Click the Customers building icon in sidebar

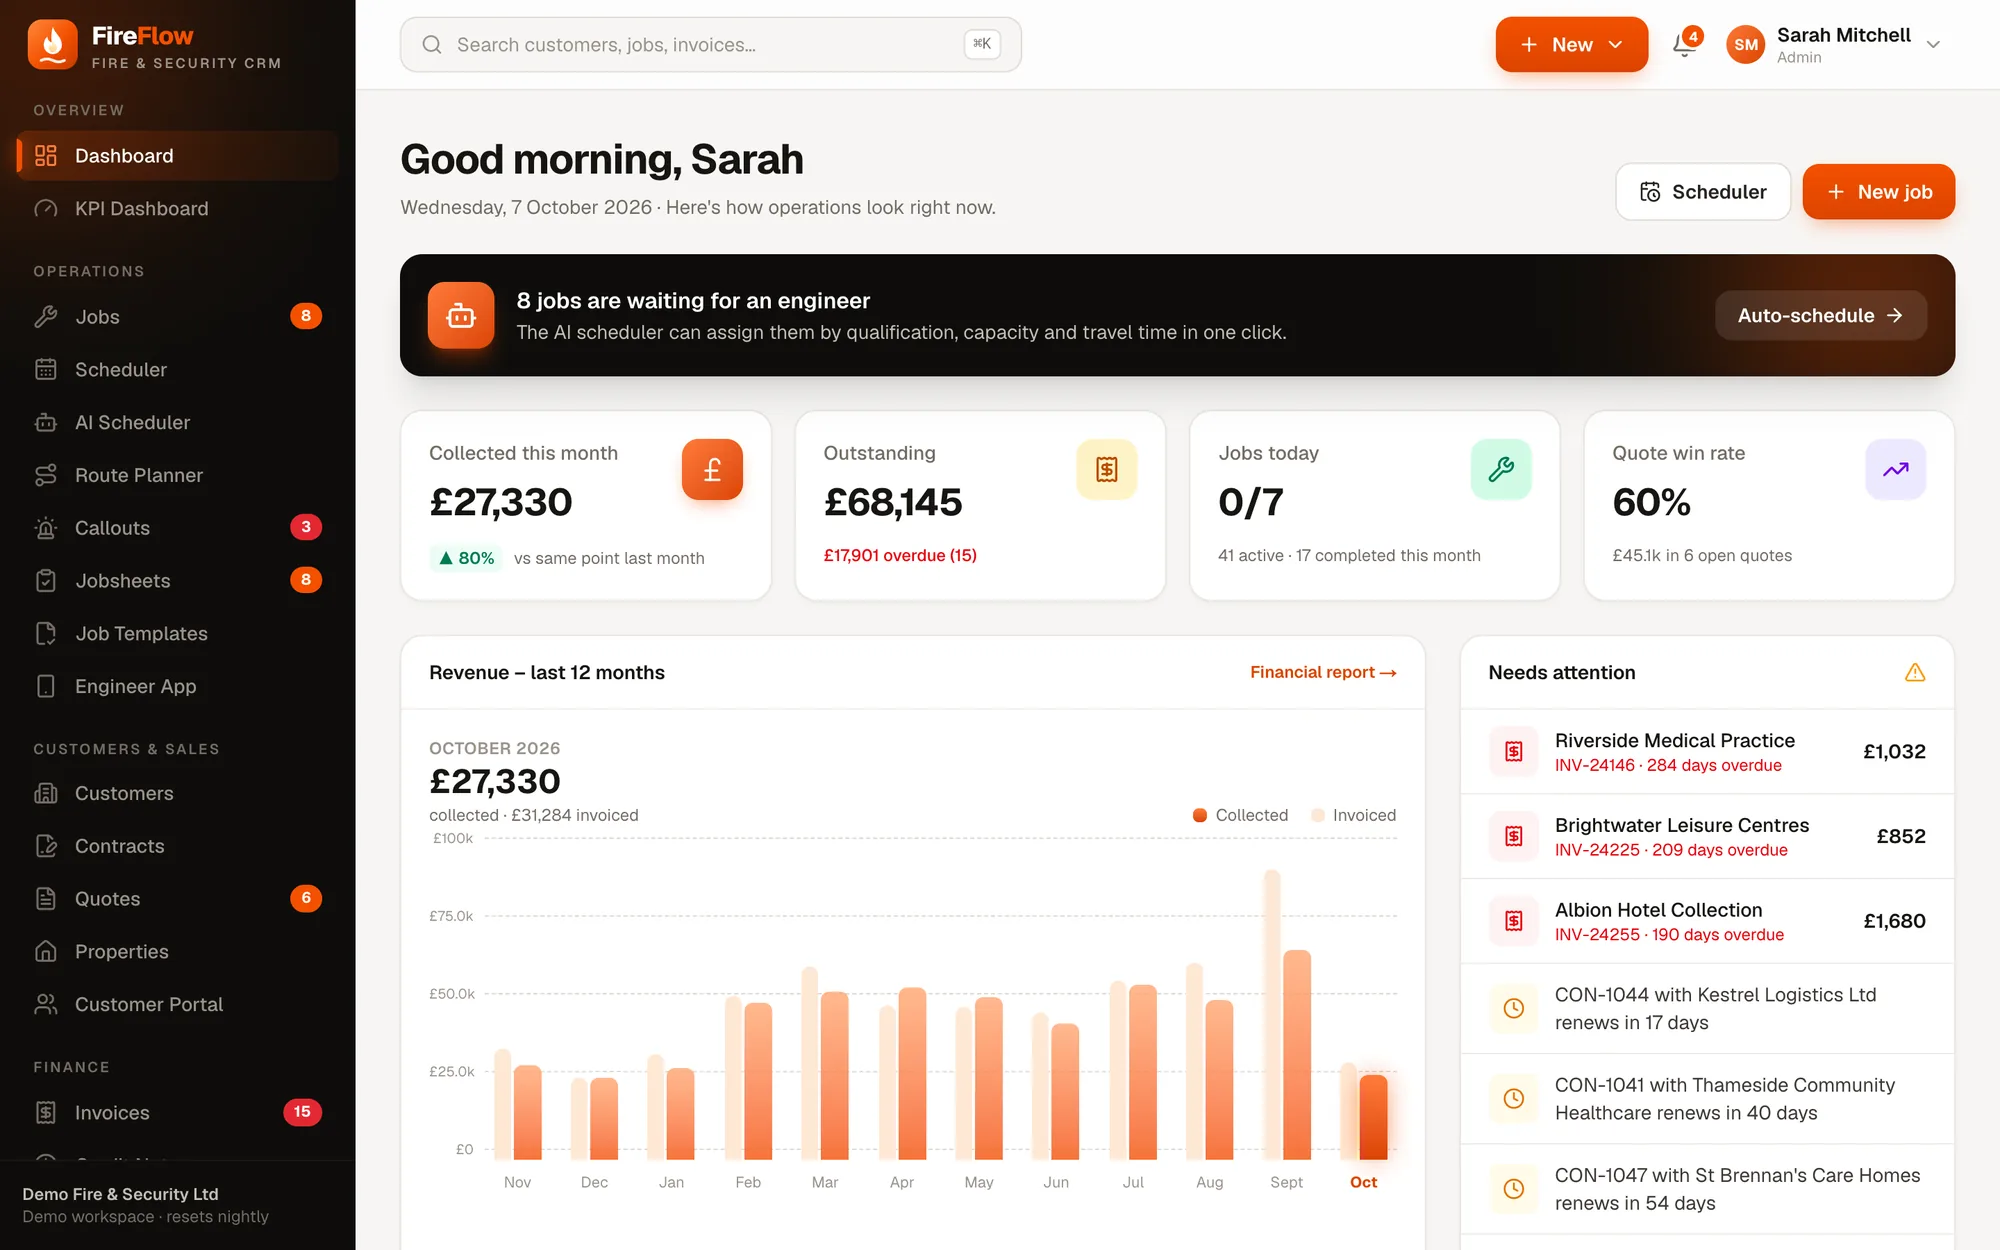pos(46,794)
